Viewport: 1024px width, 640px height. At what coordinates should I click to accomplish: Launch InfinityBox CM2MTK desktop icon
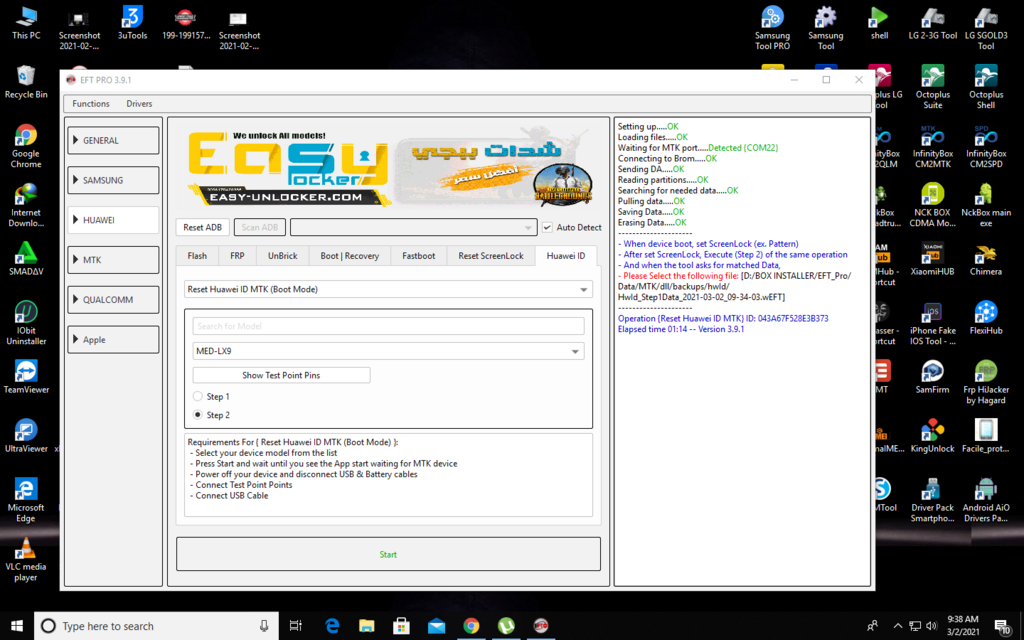point(933,146)
